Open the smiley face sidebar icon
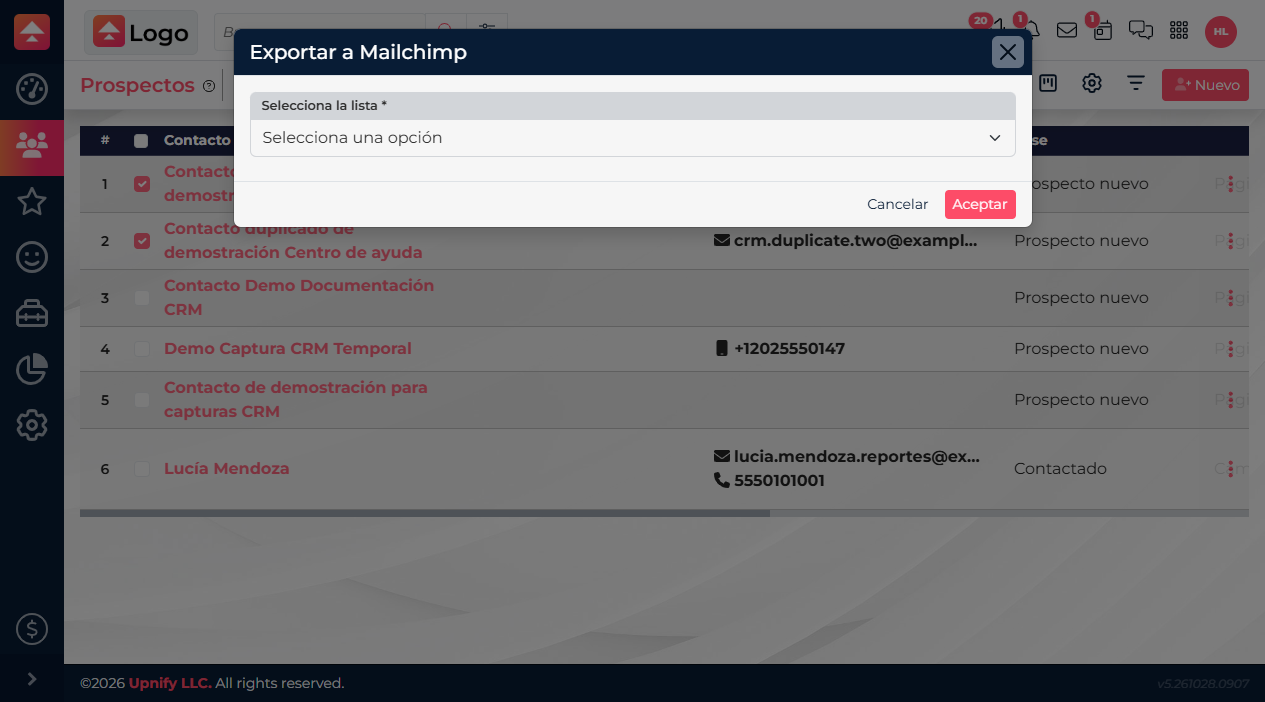 click(32, 258)
